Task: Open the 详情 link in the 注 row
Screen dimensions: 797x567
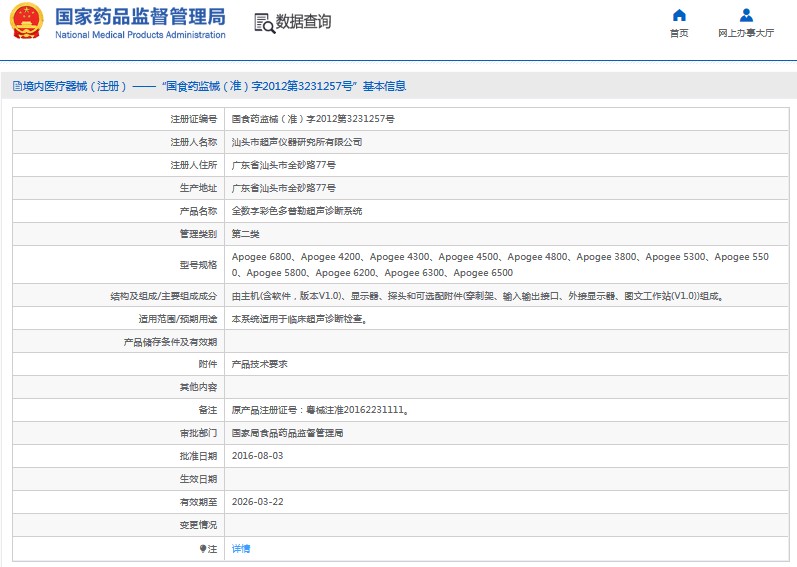Action: [241, 549]
